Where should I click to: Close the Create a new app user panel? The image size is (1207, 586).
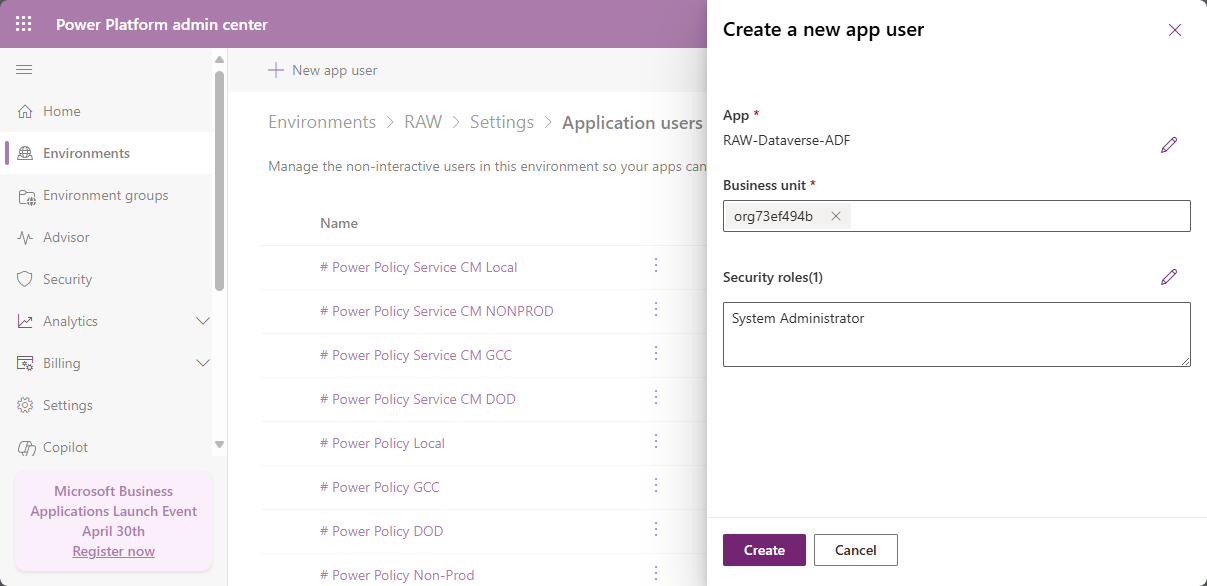click(1175, 30)
